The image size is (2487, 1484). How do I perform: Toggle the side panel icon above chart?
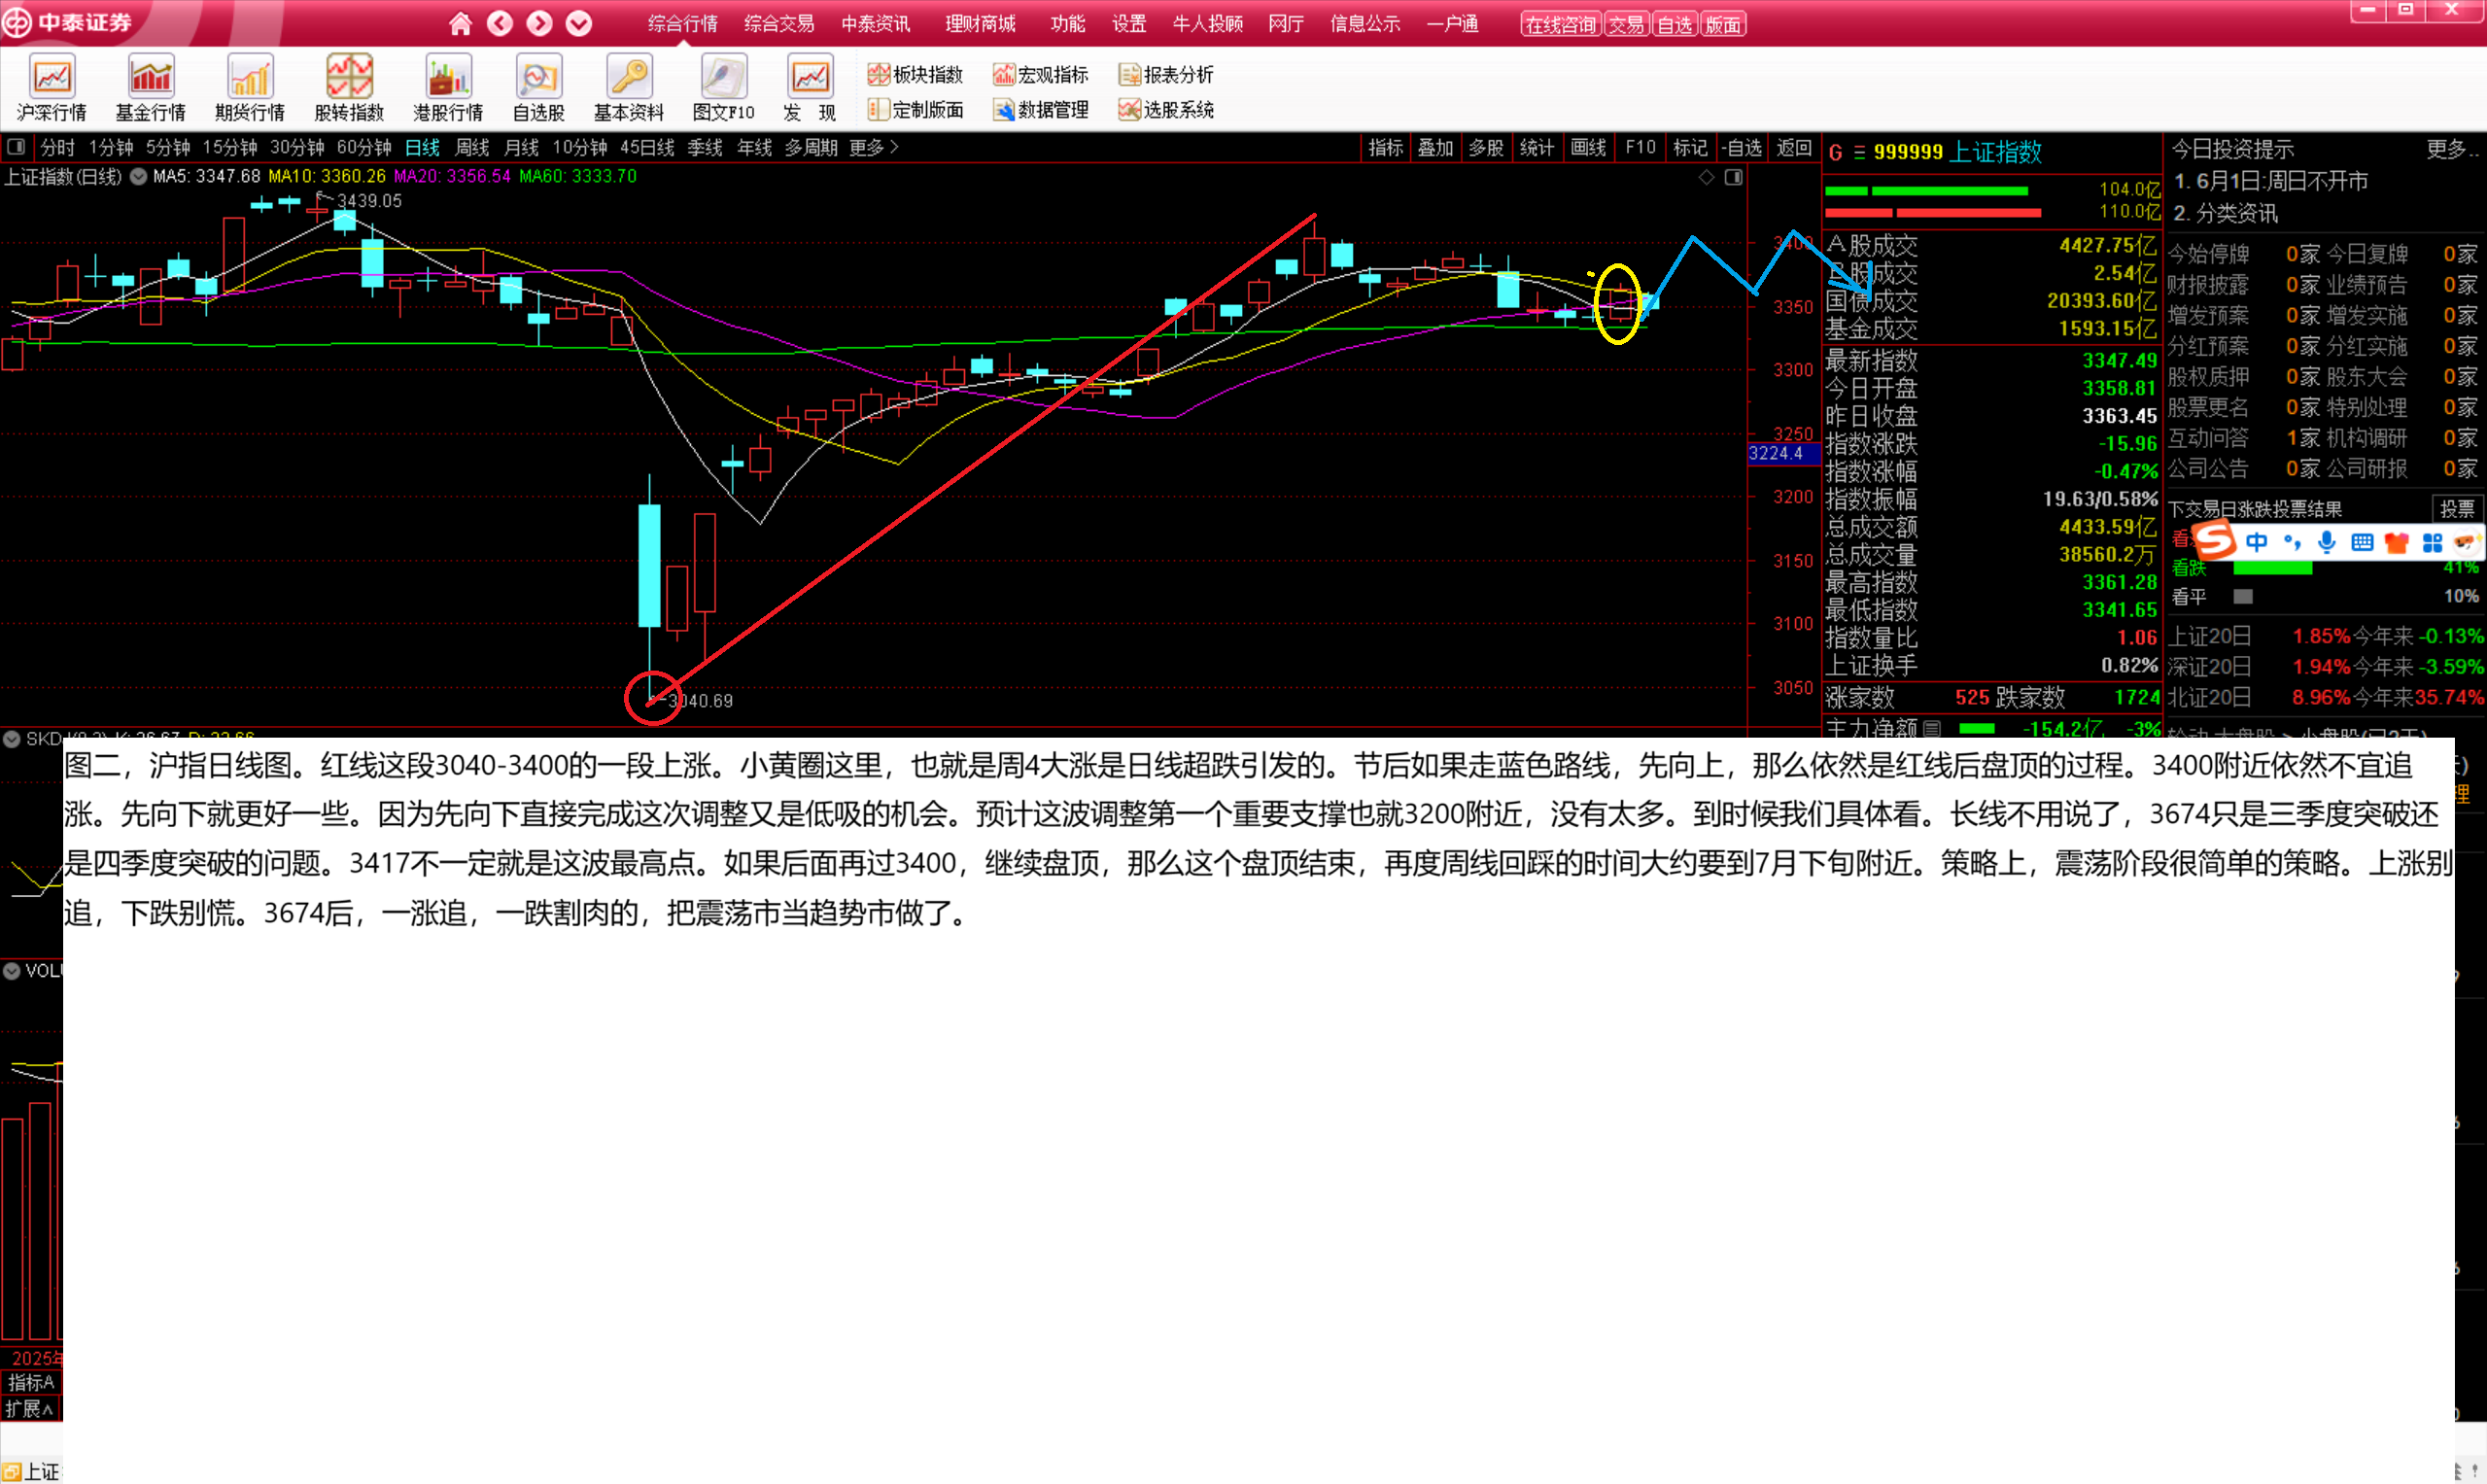(x=1733, y=177)
